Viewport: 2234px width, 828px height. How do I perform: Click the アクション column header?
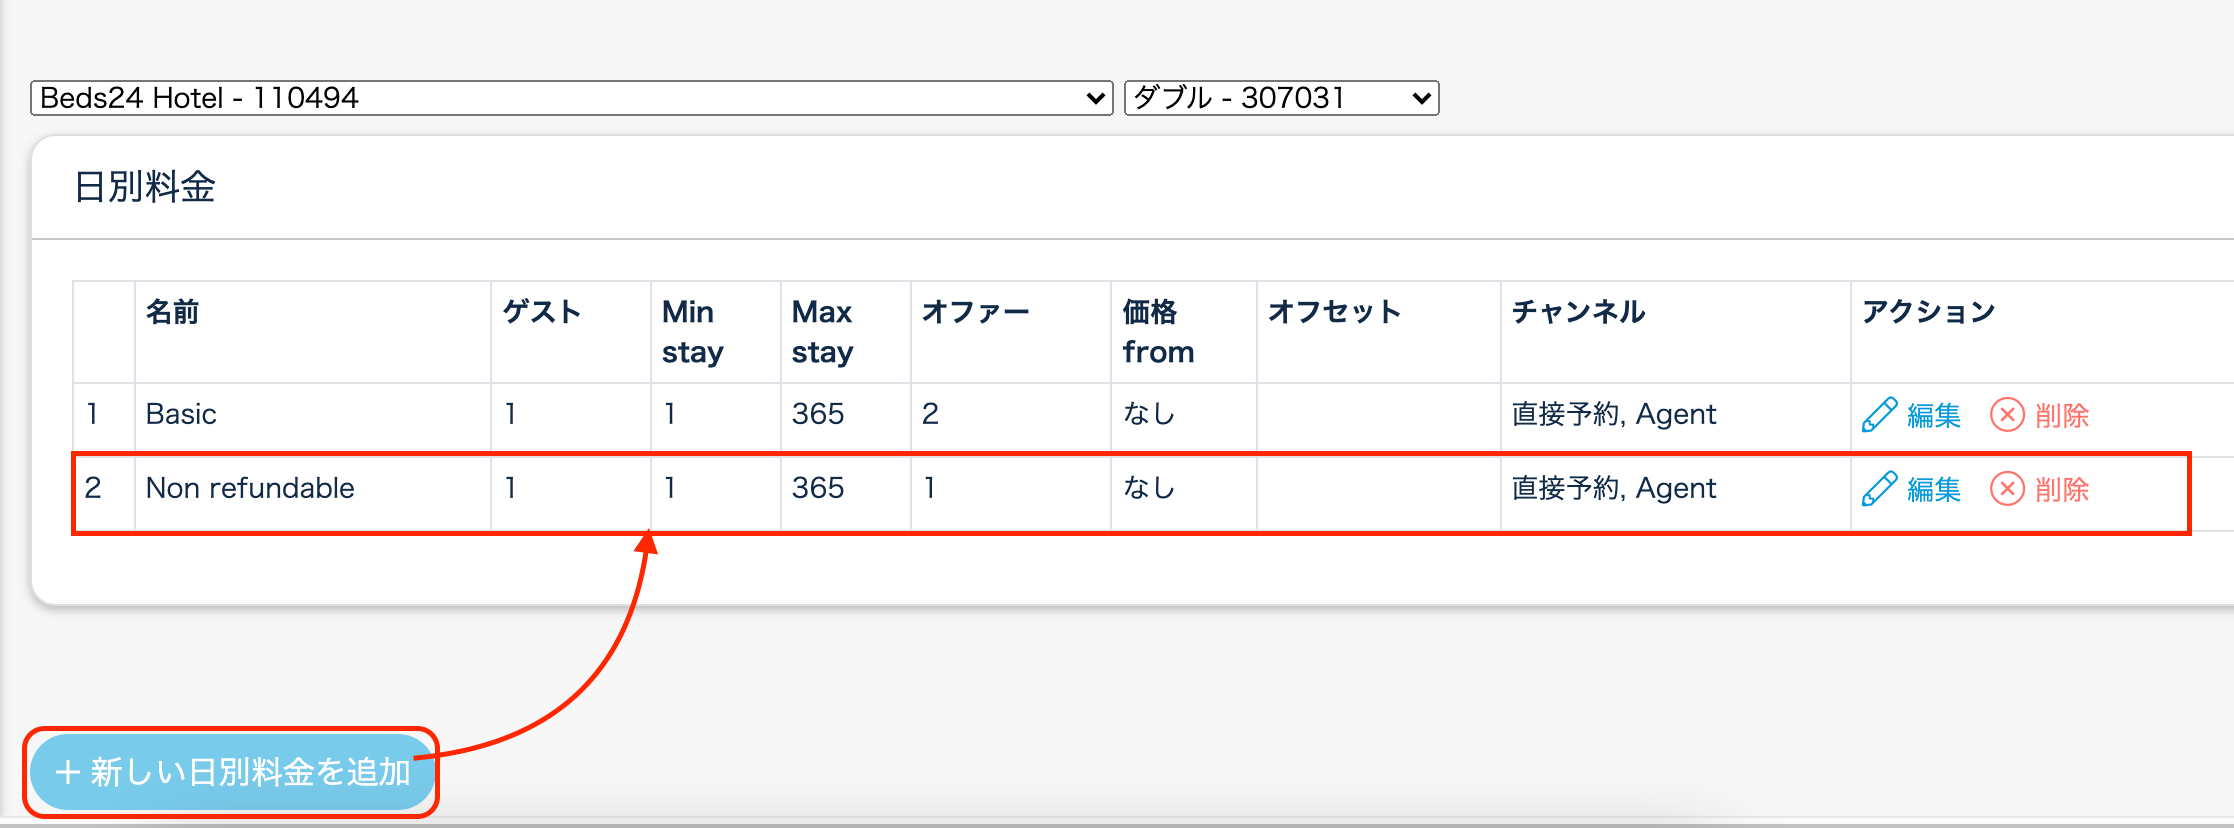1928,312
